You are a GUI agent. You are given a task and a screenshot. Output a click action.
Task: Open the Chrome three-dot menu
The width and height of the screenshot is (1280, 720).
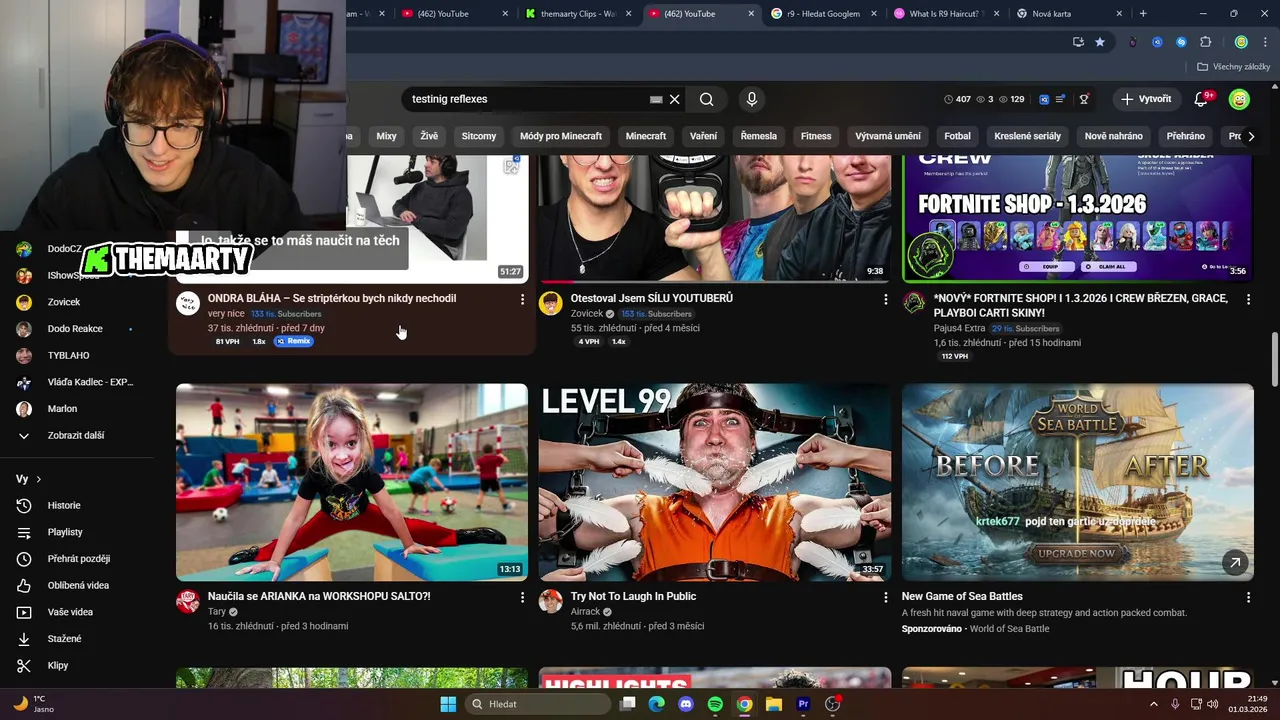click(1264, 42)
